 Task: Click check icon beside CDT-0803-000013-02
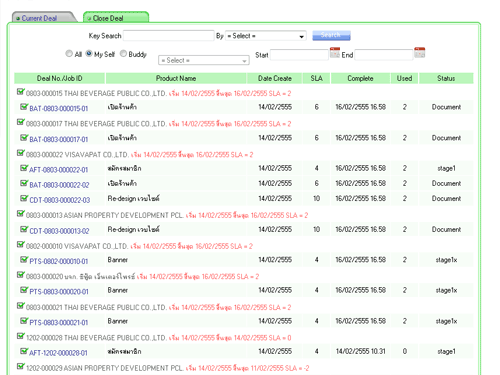tap(24, 229)
